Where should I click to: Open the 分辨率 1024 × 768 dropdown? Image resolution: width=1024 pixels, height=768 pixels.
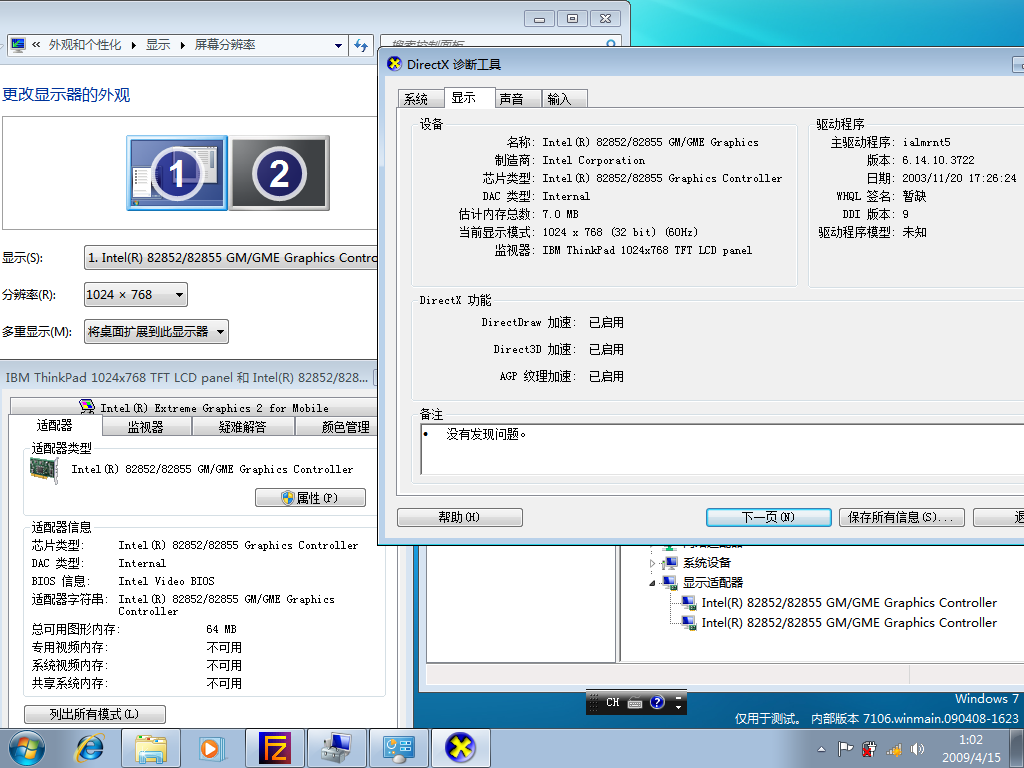(x=136, y=295)
